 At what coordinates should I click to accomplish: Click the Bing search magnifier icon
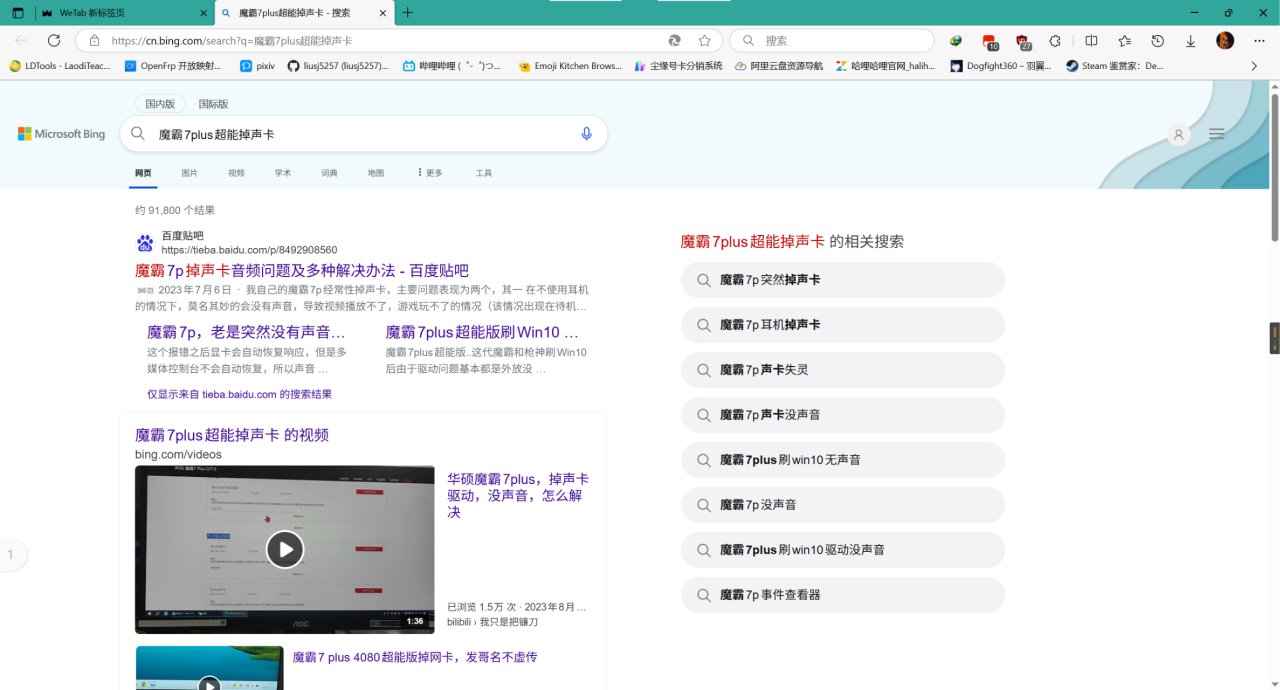138,134
